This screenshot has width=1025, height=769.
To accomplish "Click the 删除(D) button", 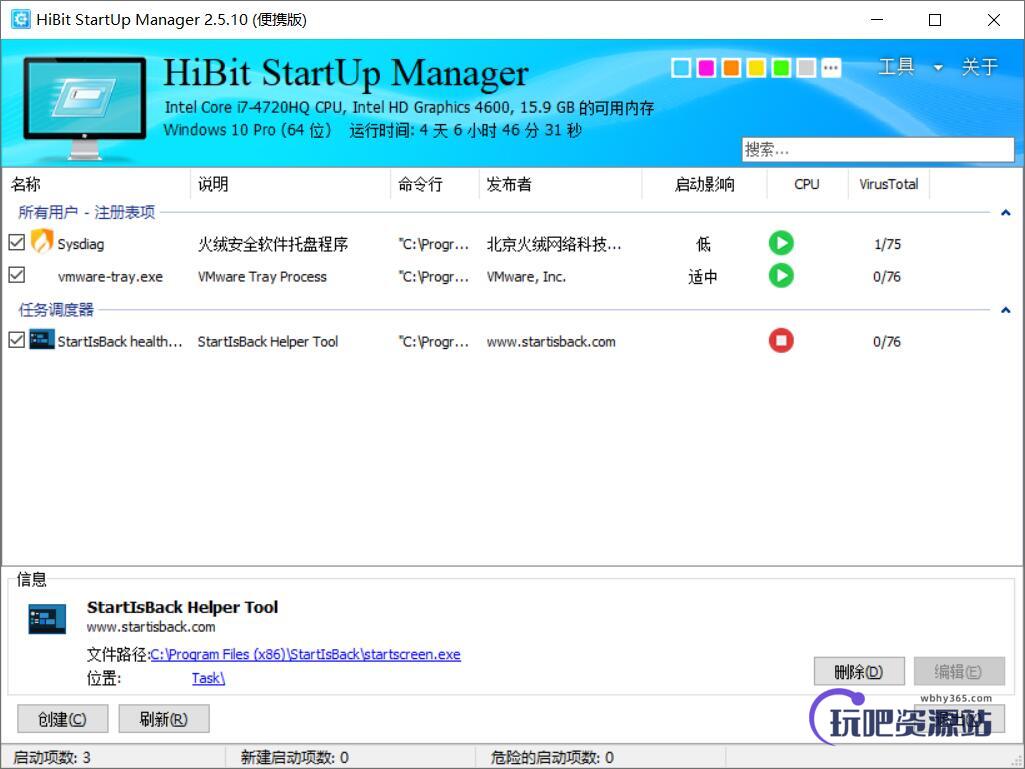I will (x=859, y=672).
